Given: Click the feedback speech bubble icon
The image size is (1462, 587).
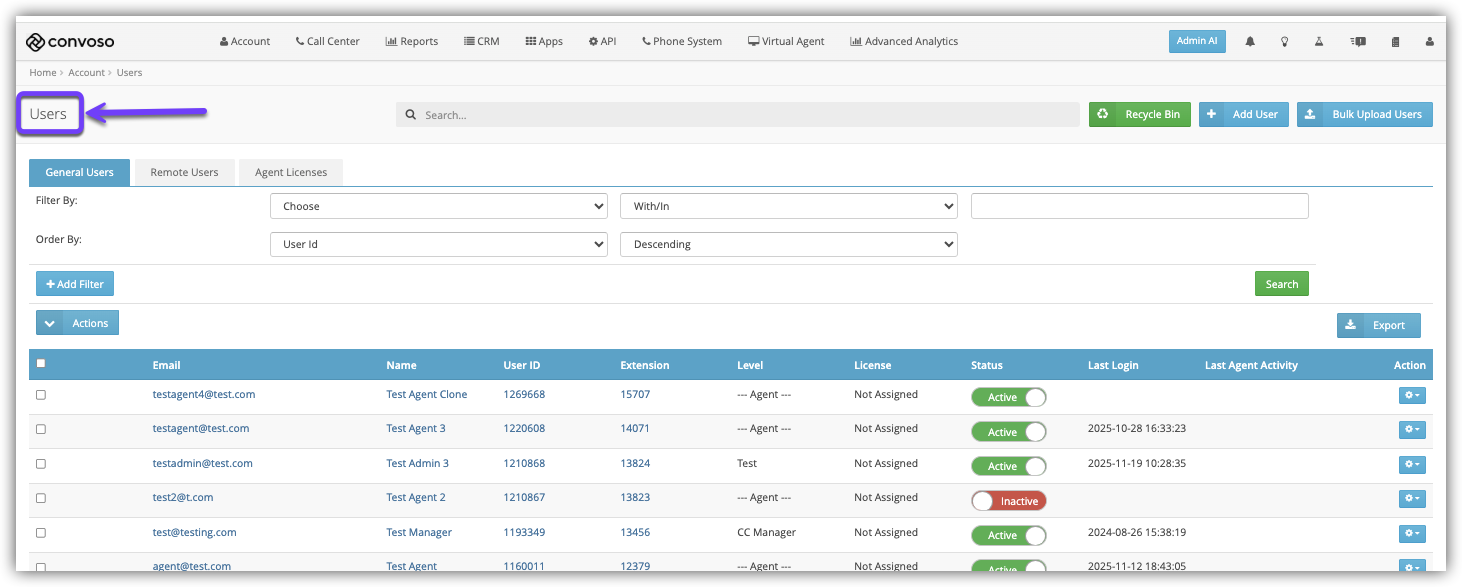Looking at the screenshot, I should [1358, 42].
